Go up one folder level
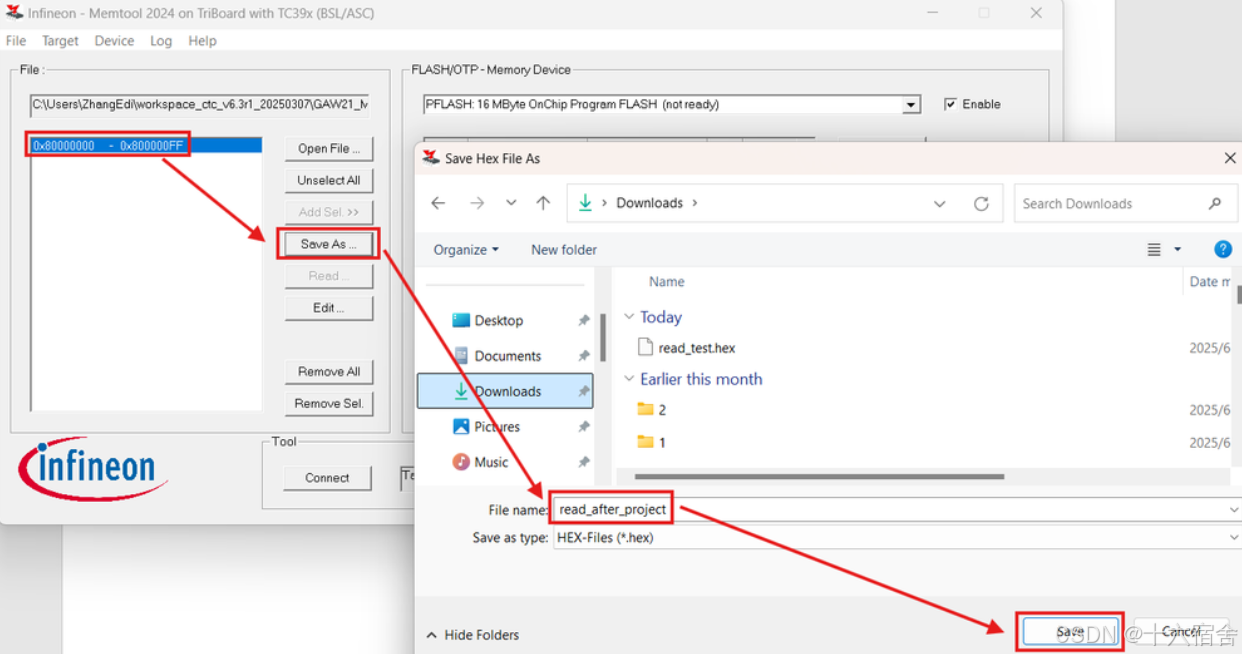The image size is (1242, 654). click(543, 203)
